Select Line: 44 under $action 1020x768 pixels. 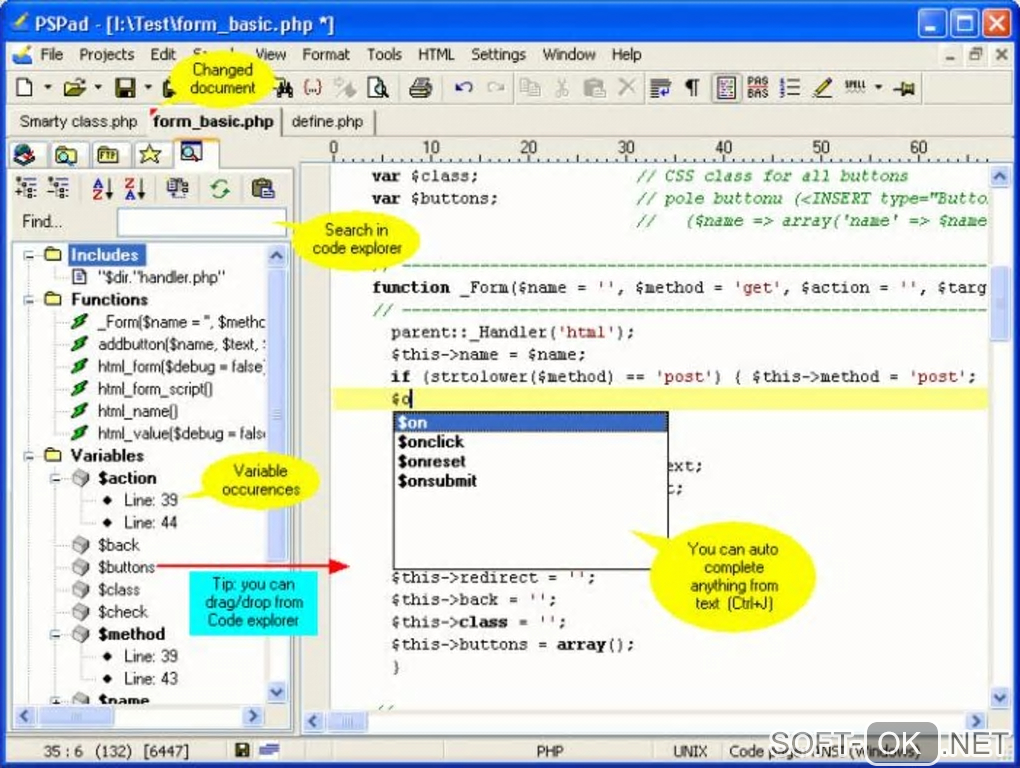150,523
